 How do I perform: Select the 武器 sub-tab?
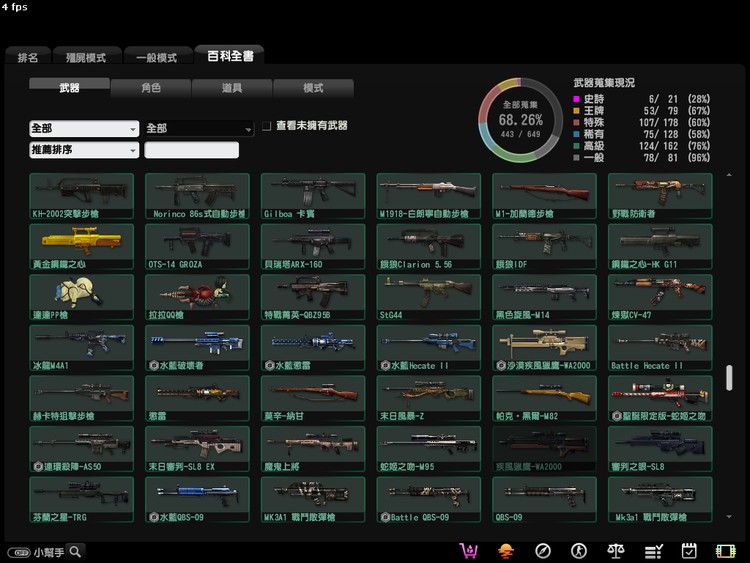click(69, 88)
